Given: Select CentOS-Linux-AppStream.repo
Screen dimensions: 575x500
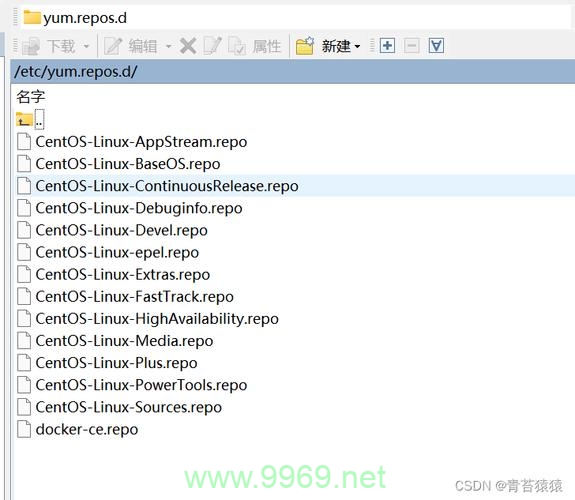Looking at the screenshot, I should click(141, 142).
